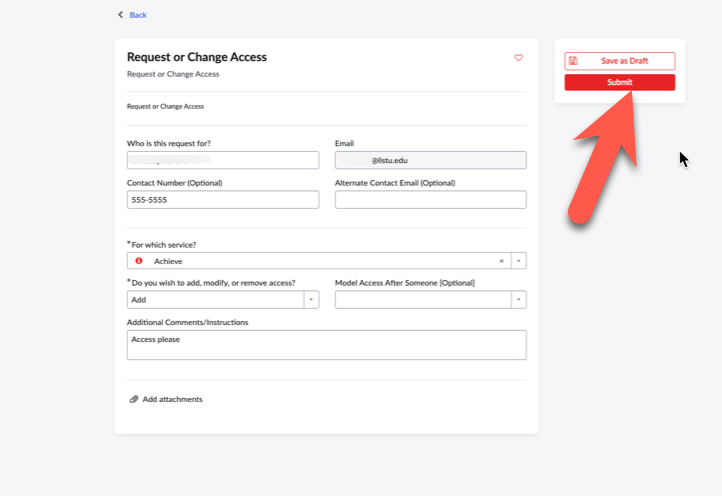The width and height of the screenshot is (722, 496).
Task: Favorite this form with the heart icon
Action: click(518, 58)
